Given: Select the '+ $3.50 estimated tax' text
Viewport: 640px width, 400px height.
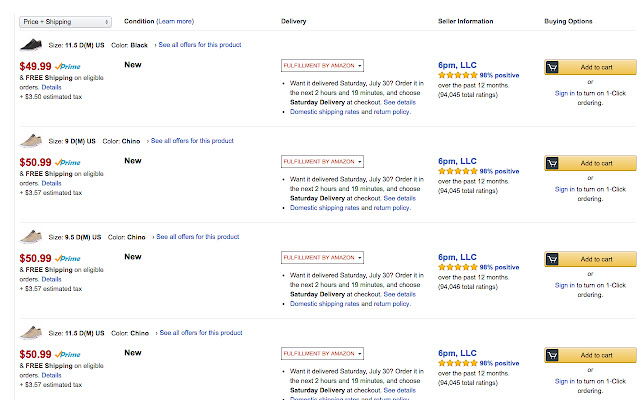Looking at the screenshot, I should click(x=51, y=97).
